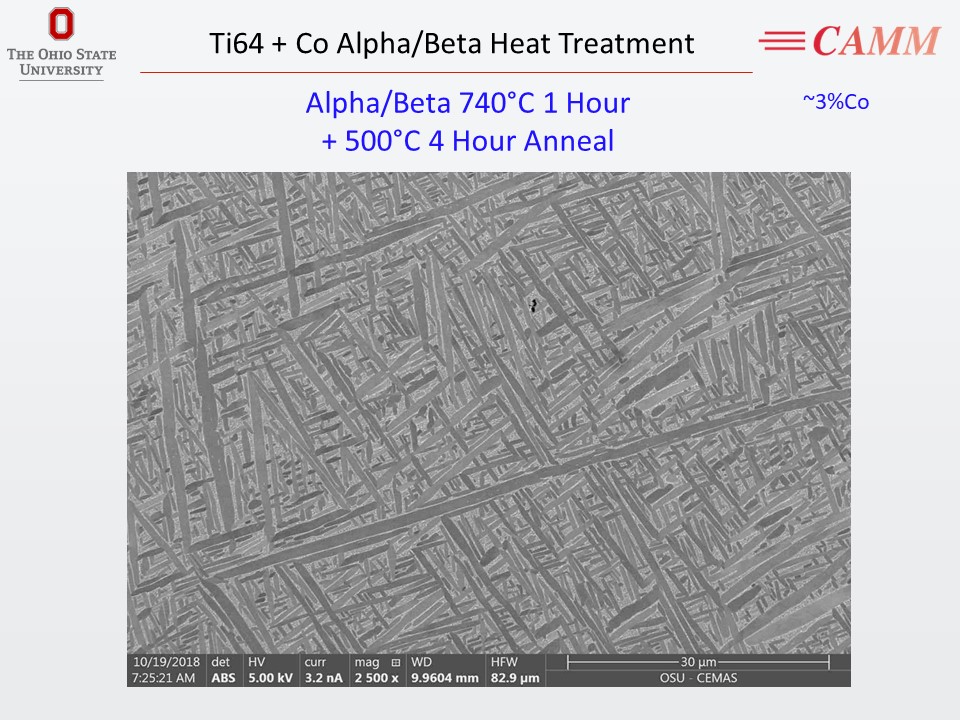This screenshot has height=720, width=960.
Task: Select the slide title 'Ti64 + Co Alpha/Beta Heat Treatment'
Action: [x=451, y=44]
